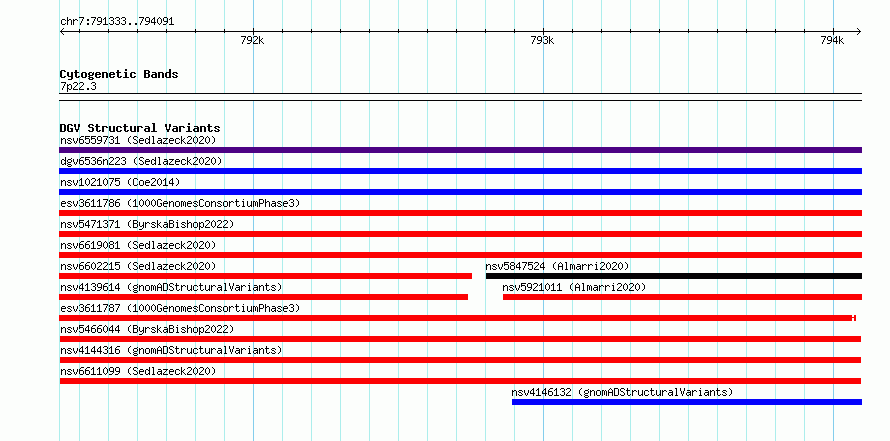Open nsv4144316 (gnomADStructuralVariants) label
The width and height of the screenshot is (890, 441).
171,350
